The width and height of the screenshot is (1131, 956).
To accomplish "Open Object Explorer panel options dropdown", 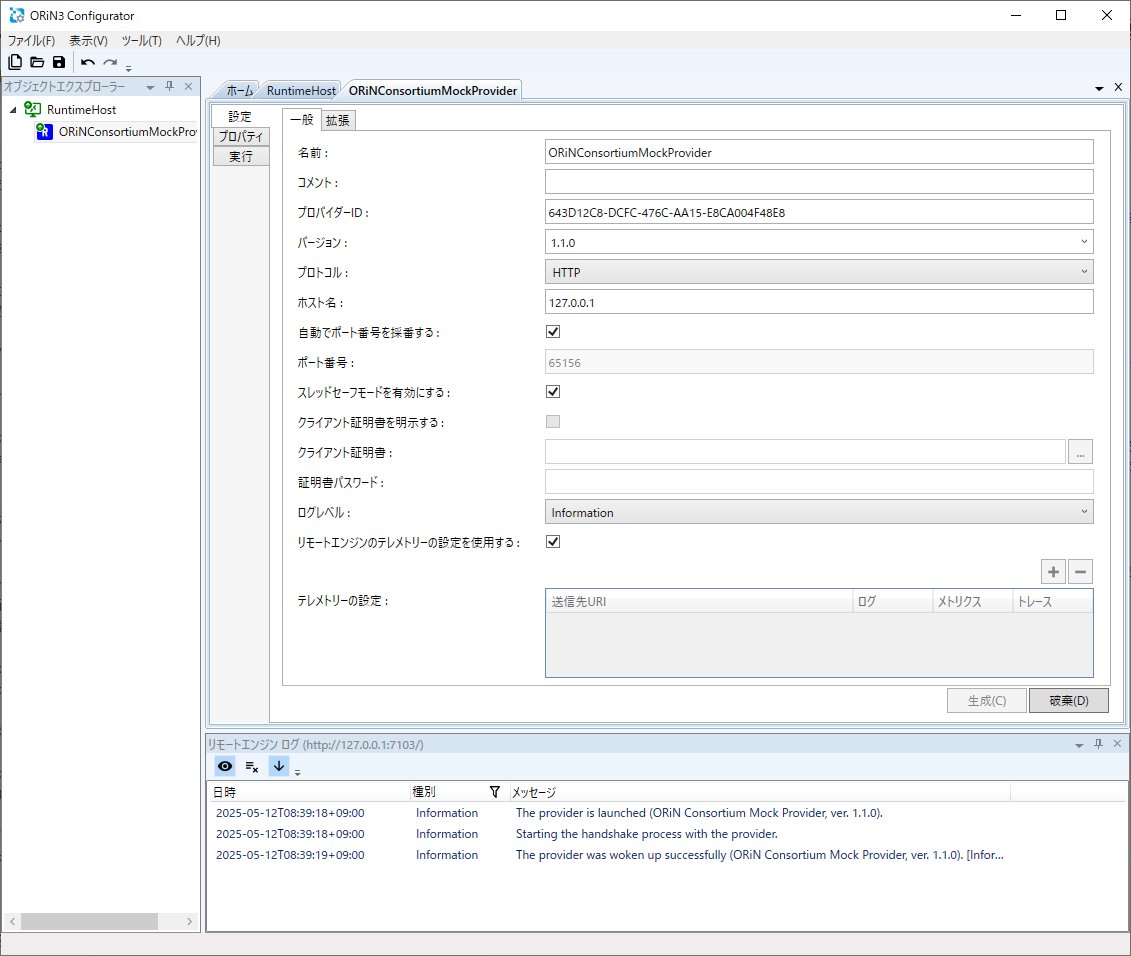I will coord(150,87).
